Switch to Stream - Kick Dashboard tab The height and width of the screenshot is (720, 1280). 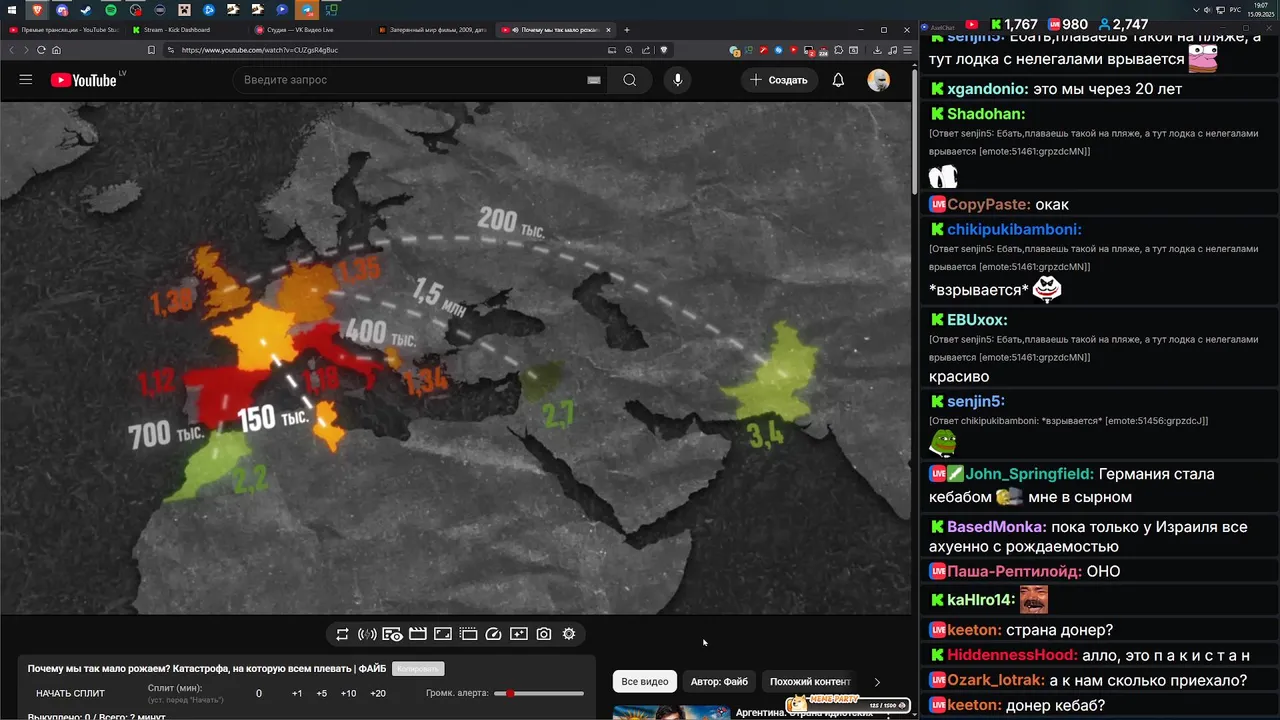(x=187, y=30)
